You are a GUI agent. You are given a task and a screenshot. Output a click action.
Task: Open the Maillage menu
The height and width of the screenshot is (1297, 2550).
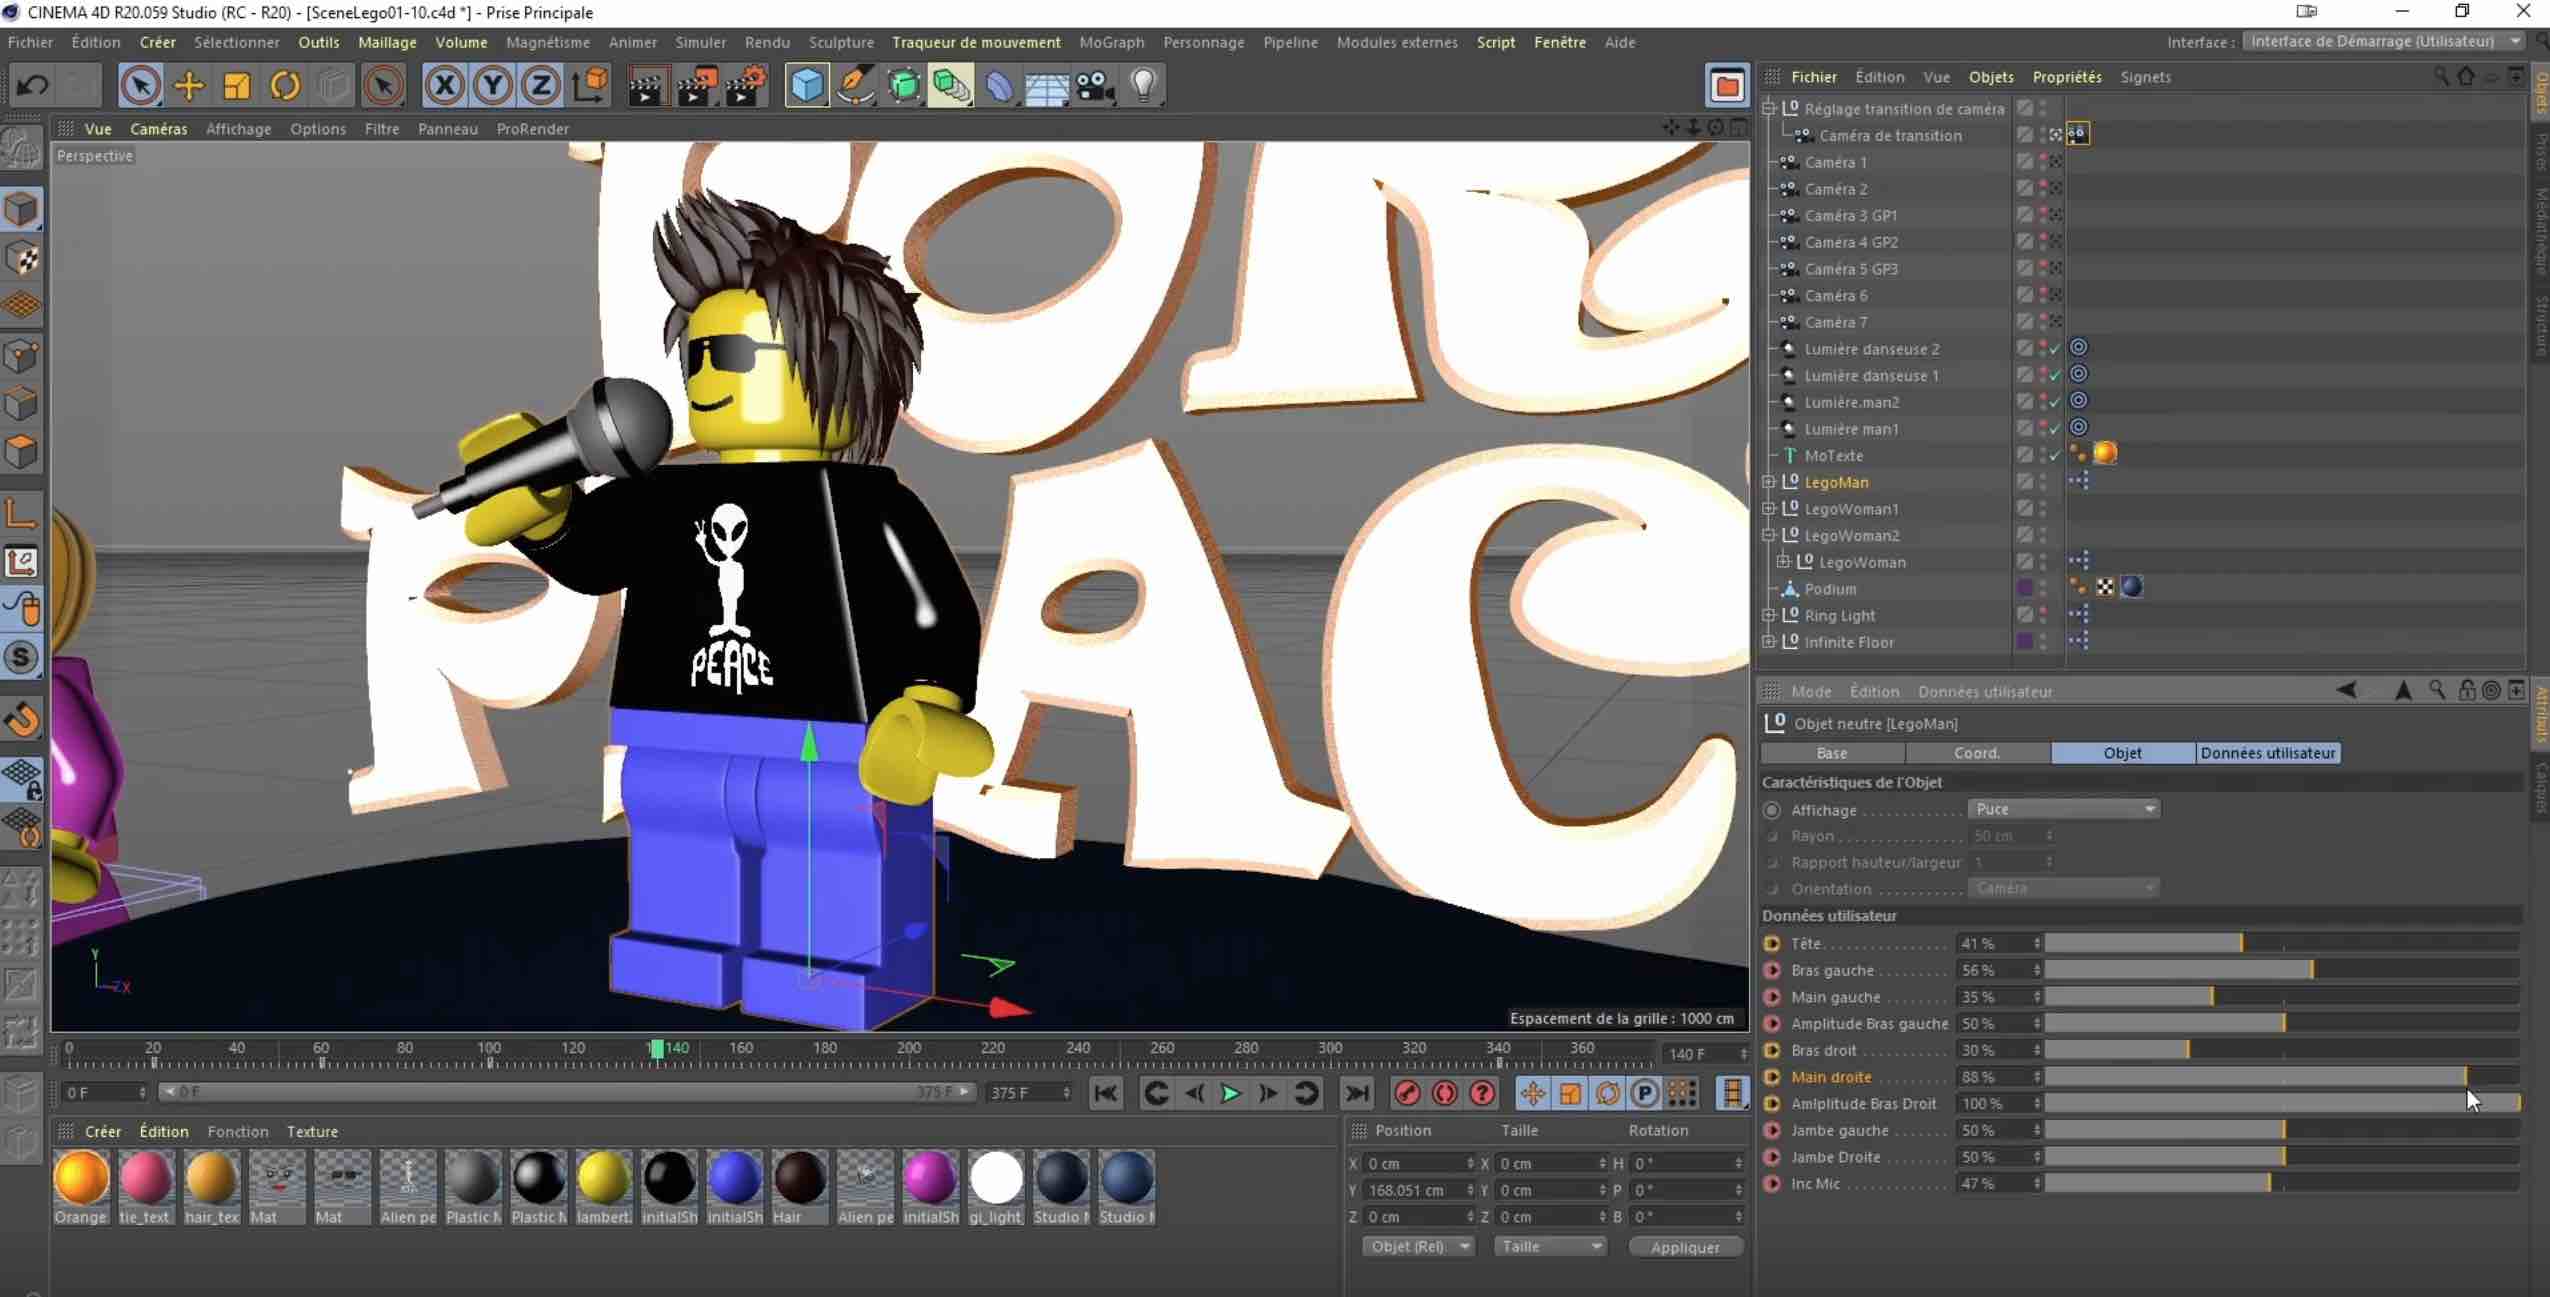387,42
